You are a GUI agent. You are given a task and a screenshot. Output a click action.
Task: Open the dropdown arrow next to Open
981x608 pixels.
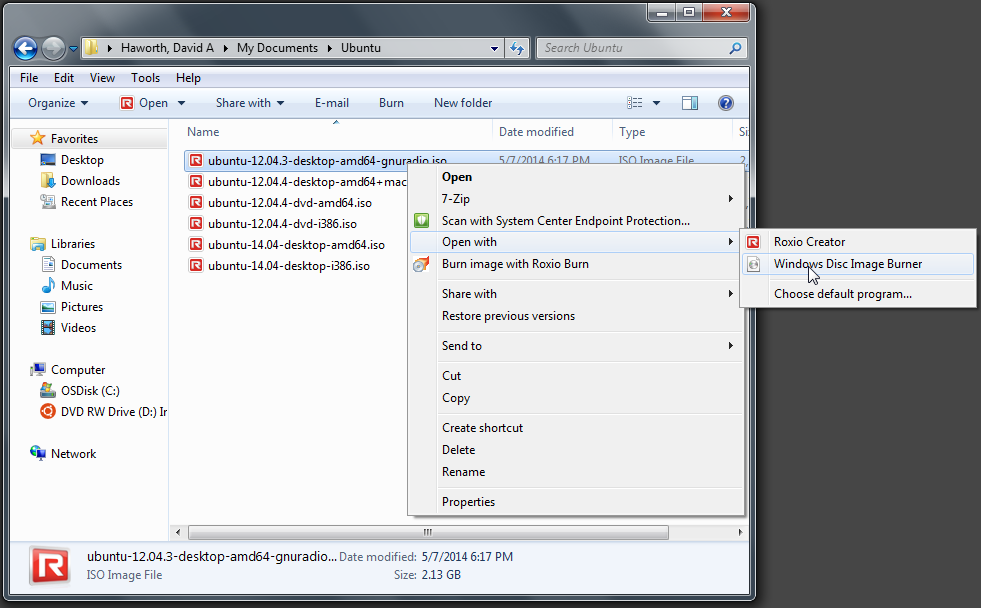[x=181, y=103]
